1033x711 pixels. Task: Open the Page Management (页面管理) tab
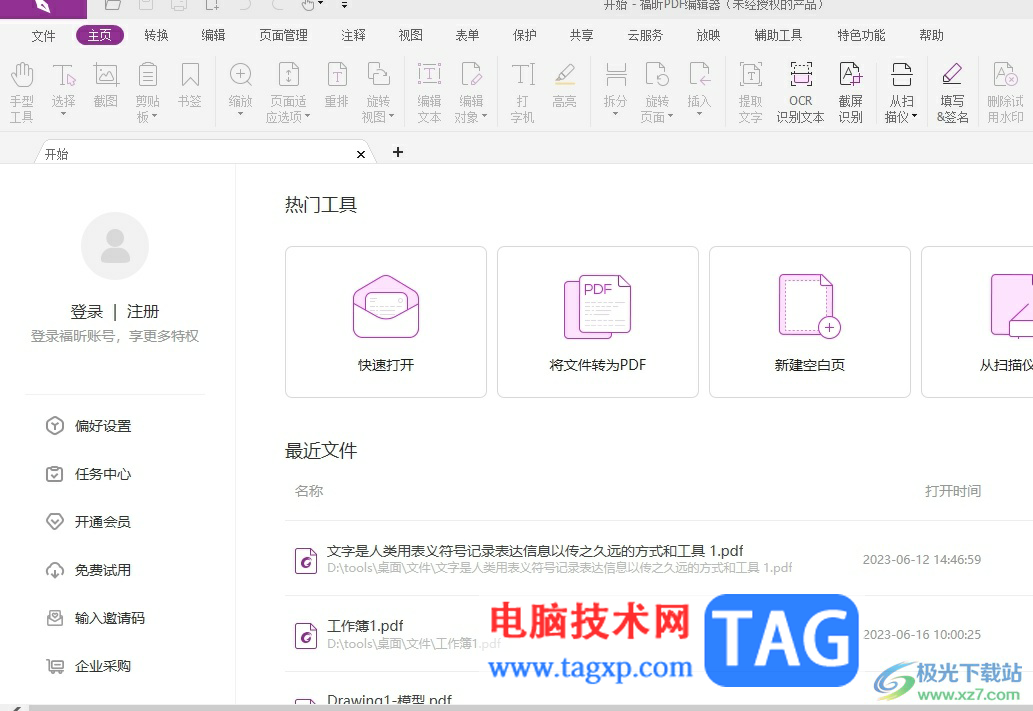283,36
